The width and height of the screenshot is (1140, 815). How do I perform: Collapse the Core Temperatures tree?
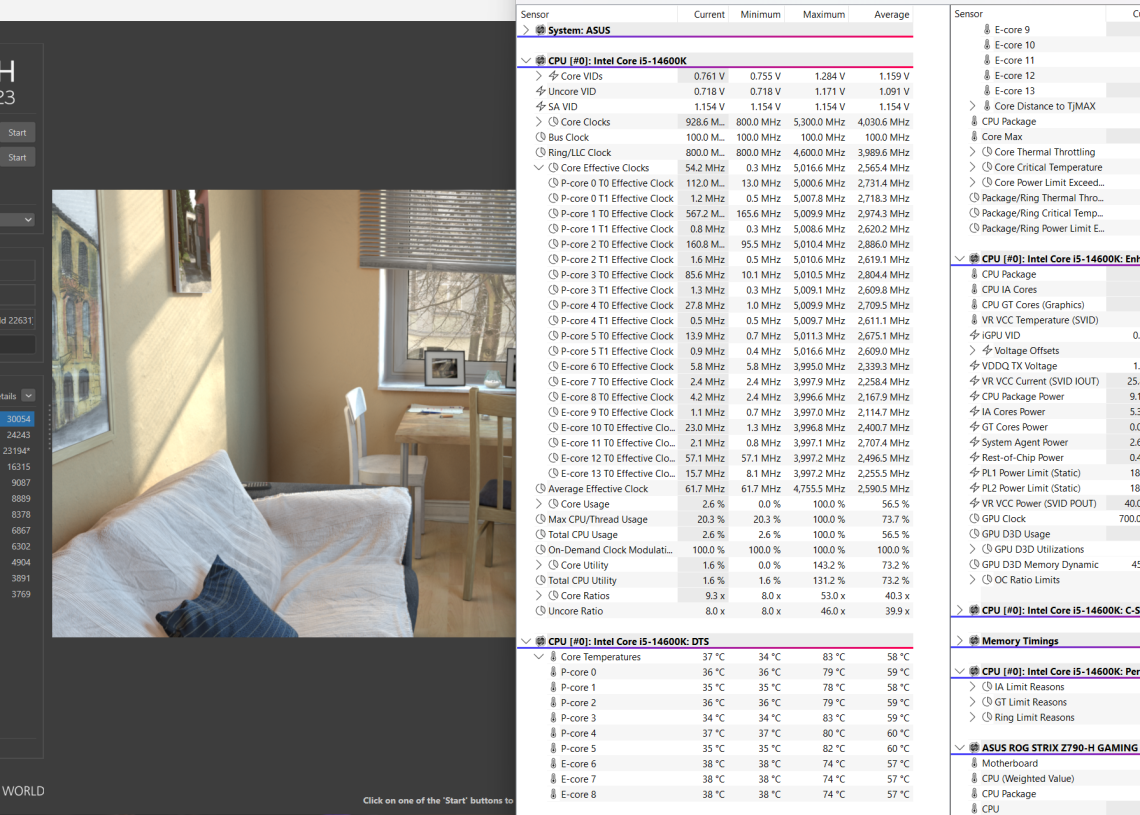pyautogui.click(x=539, y=657)
